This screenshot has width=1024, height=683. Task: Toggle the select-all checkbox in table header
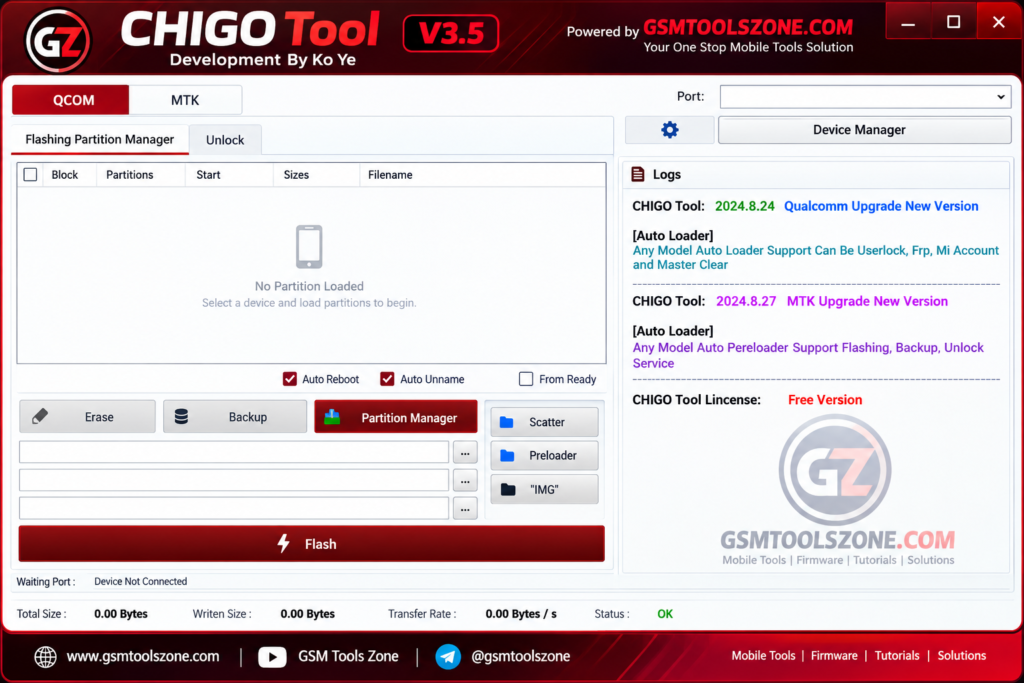coord(30,174)
